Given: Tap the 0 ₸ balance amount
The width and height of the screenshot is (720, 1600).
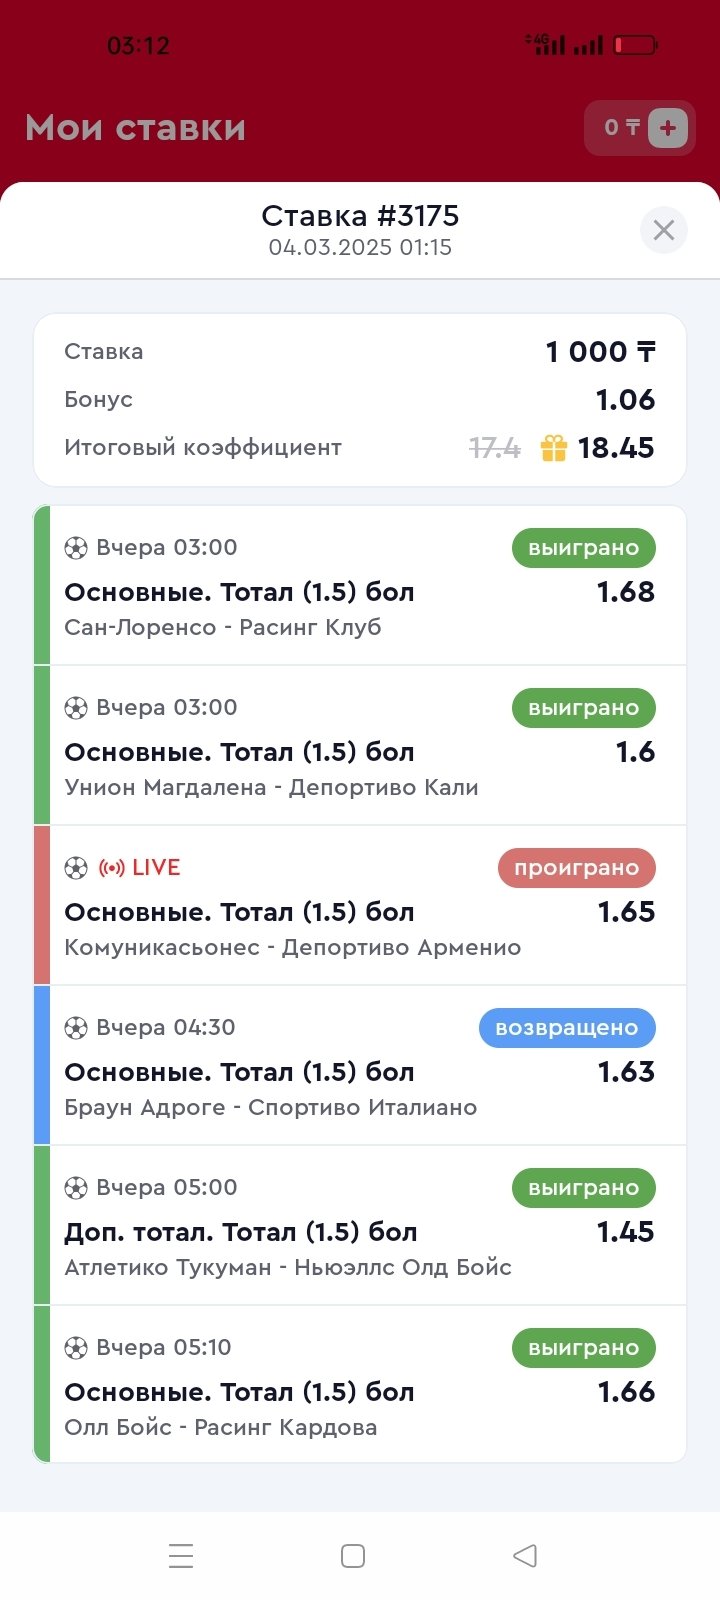Looking at the screenshot, I should pyautogui.click(x=621, y=128).
